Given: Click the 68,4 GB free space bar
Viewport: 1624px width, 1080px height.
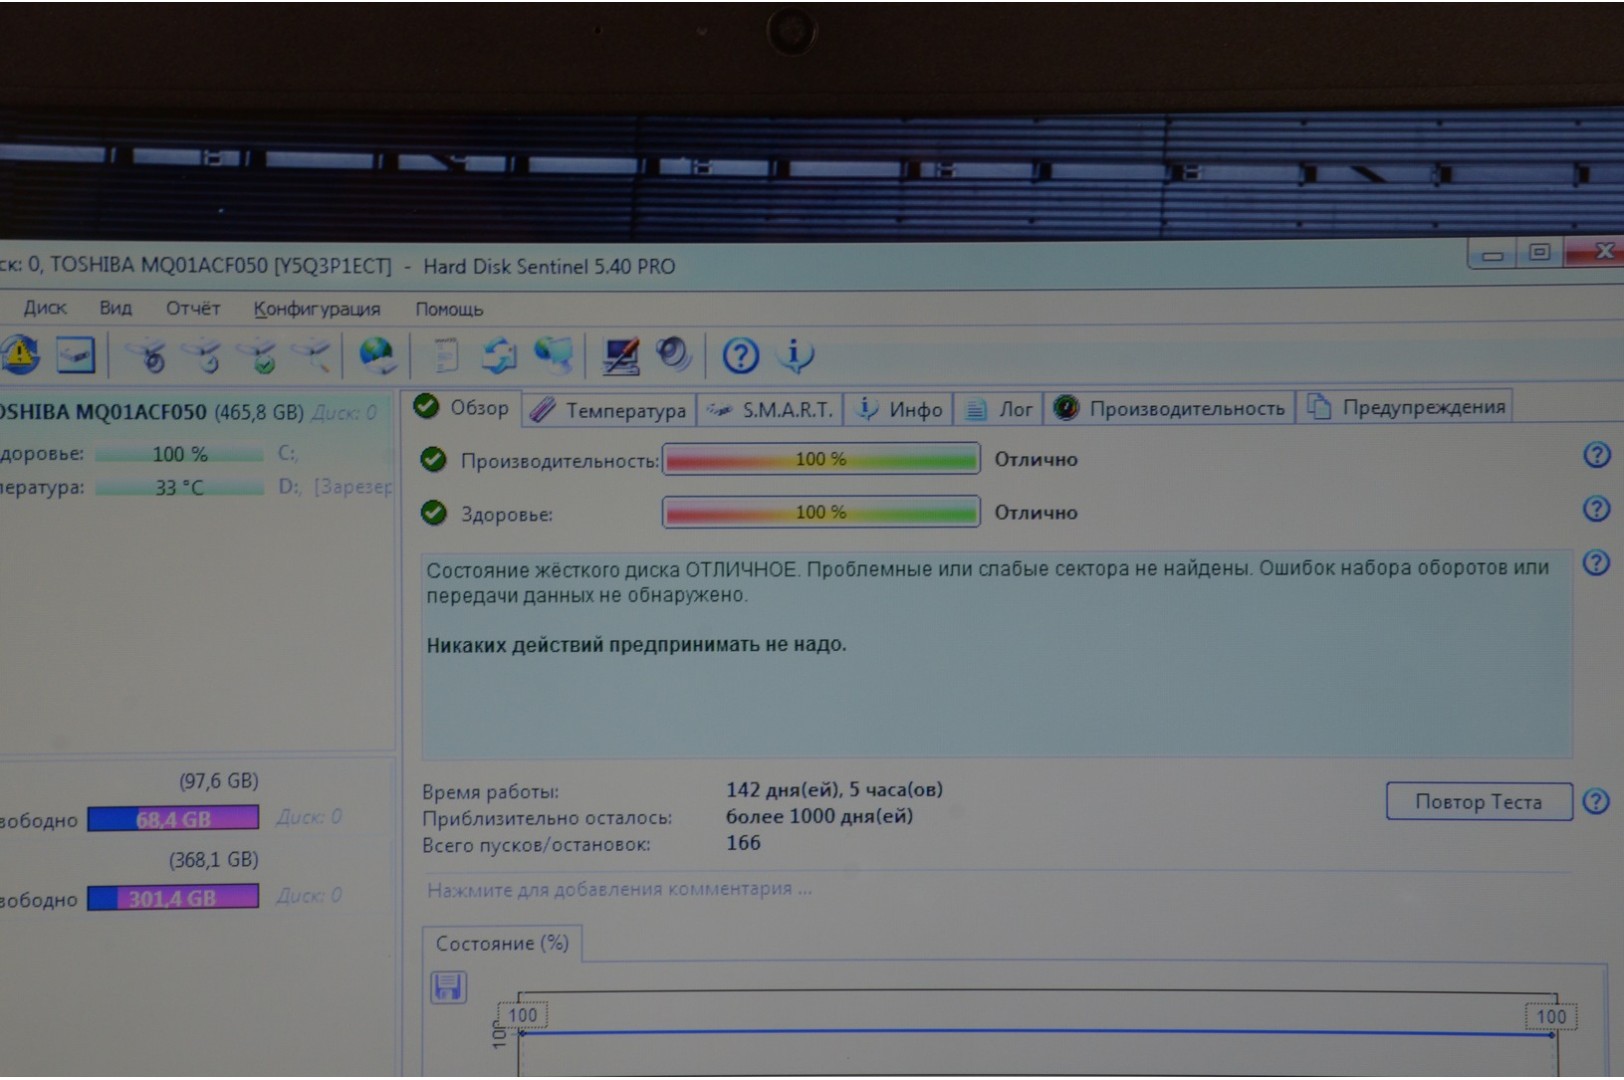Looking at the screenshot, I should coord(173,819).
